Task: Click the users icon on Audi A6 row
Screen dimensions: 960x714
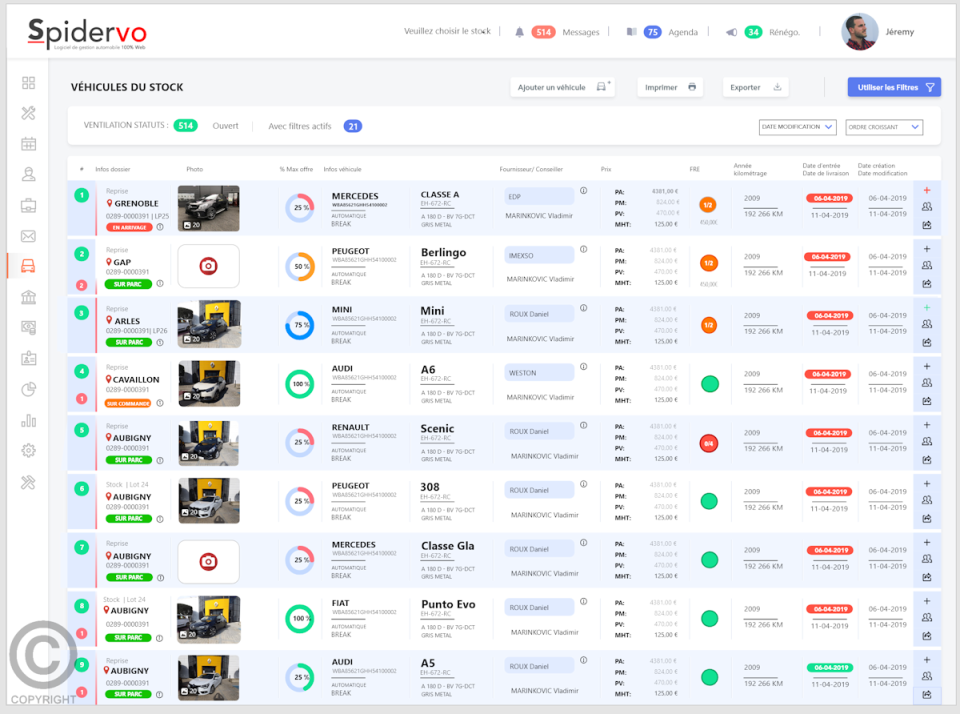Action: 927,383
